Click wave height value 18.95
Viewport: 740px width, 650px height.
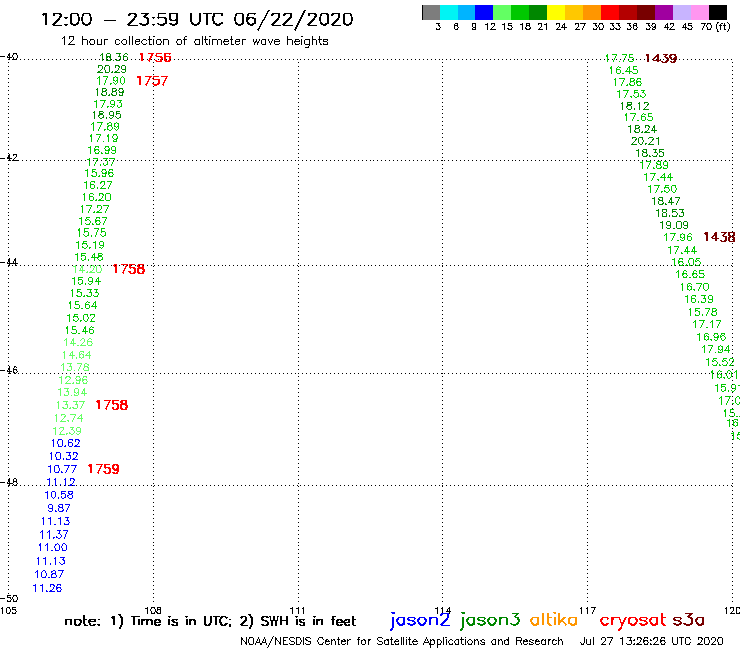coord(107,115)
